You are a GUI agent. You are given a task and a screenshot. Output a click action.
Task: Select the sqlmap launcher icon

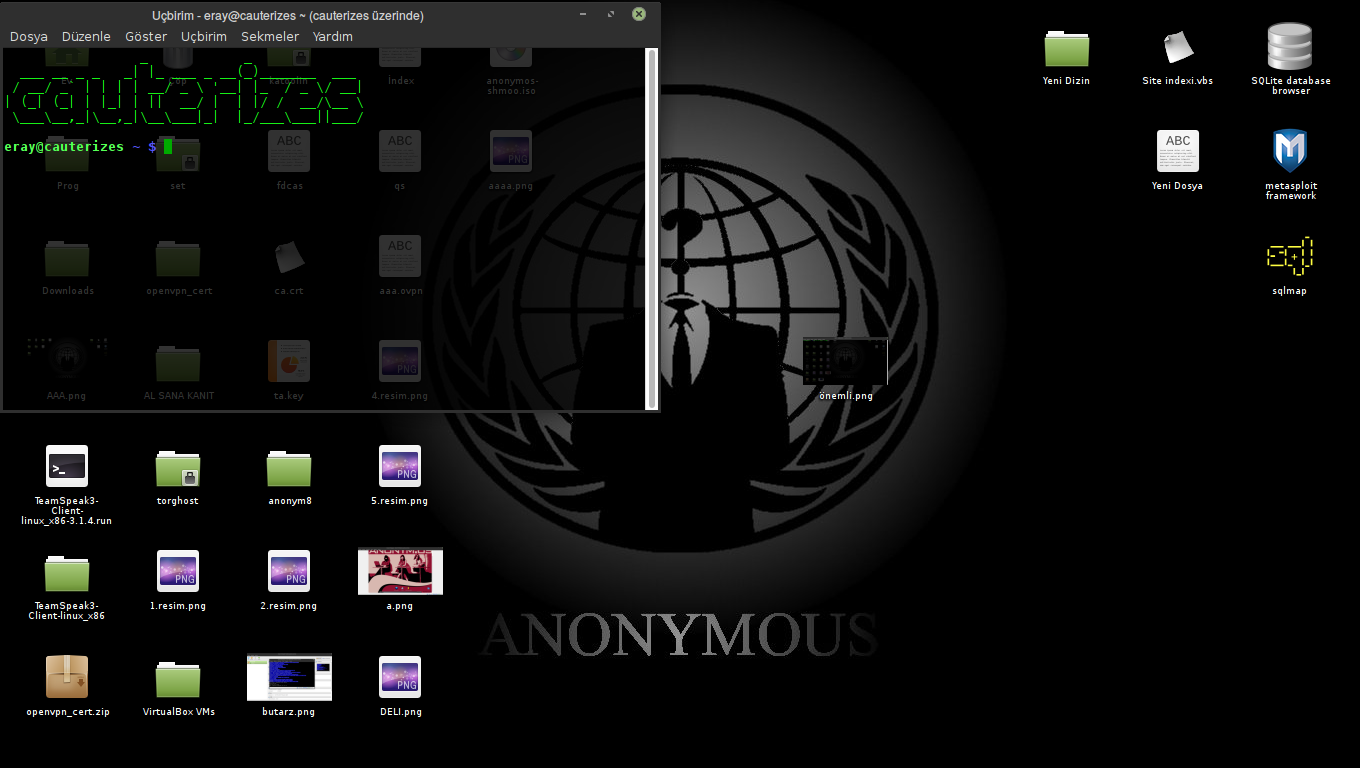coord(1290,256)
